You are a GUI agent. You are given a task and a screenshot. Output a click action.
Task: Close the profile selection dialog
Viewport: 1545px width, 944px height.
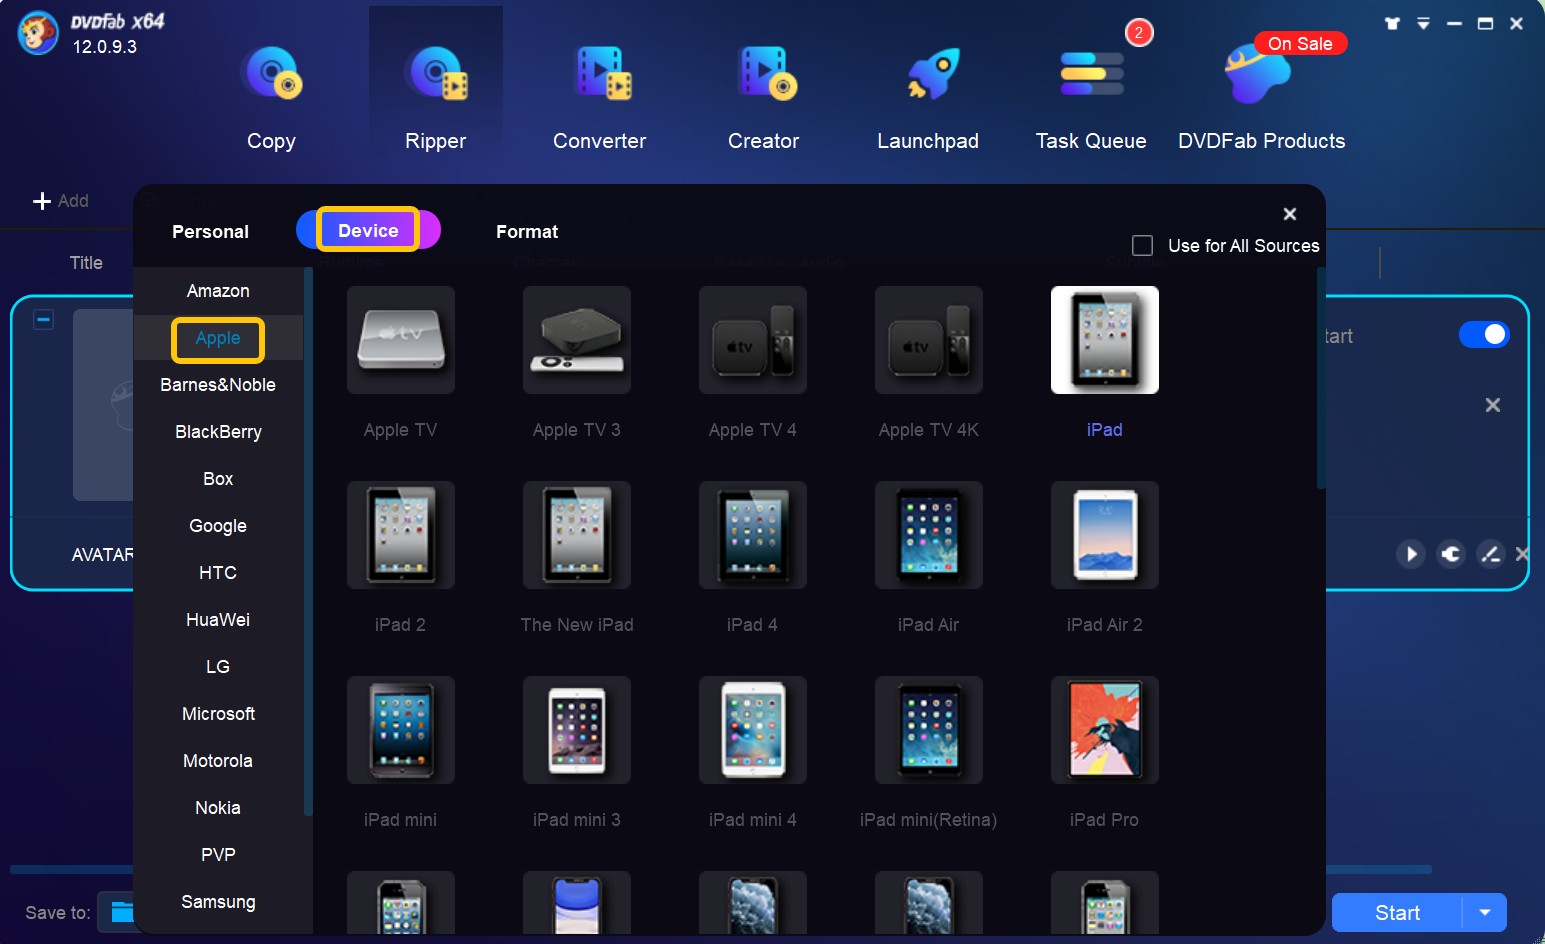[x=1290, y=214]
